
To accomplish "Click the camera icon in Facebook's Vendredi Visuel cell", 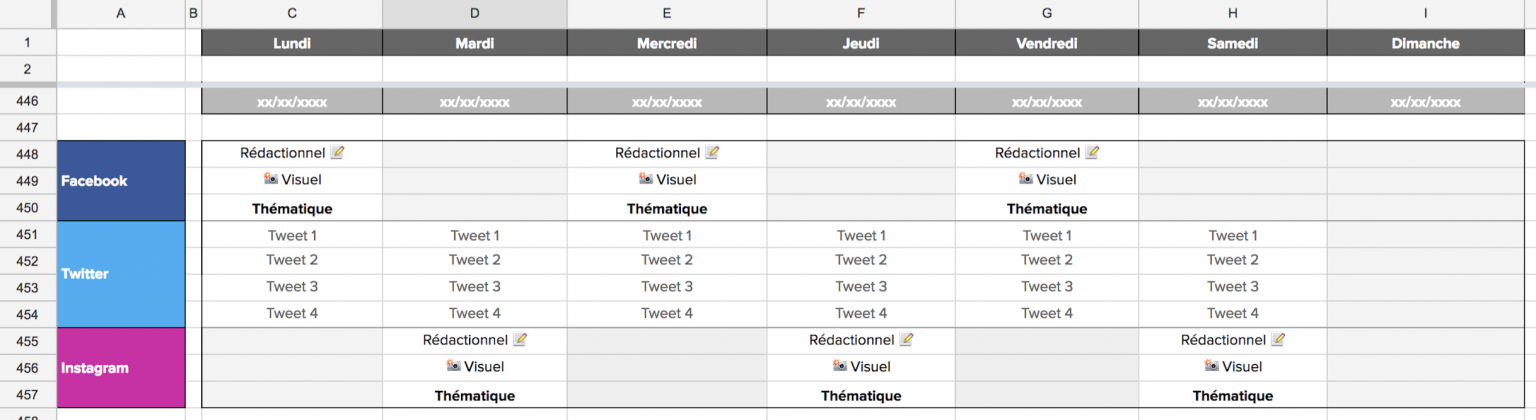I will [x=1026, y=179].
